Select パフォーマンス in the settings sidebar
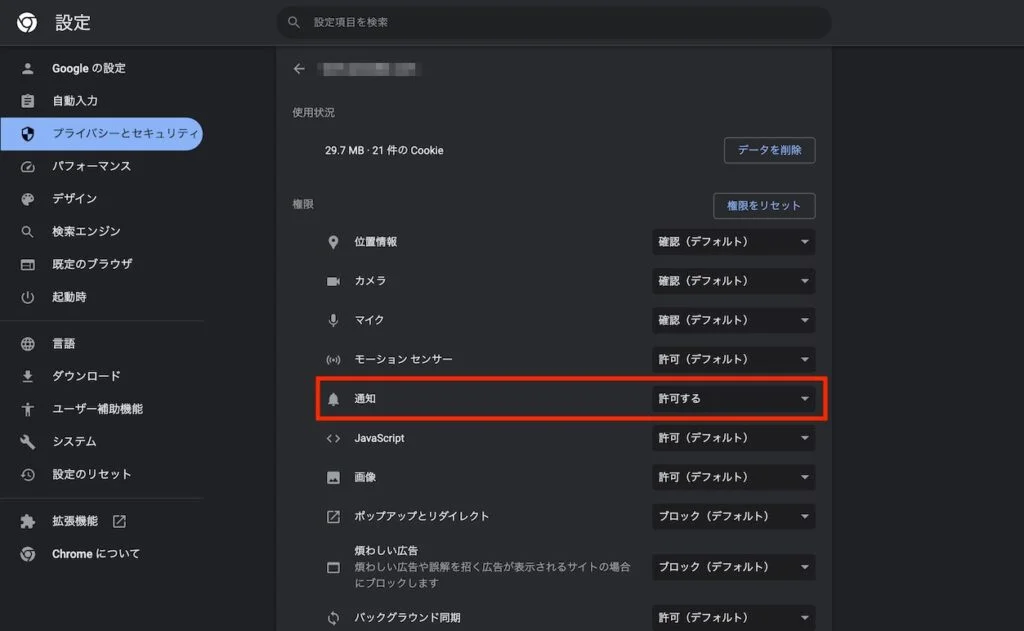Viewport: 1024px width, 631px height. point(91,166)
